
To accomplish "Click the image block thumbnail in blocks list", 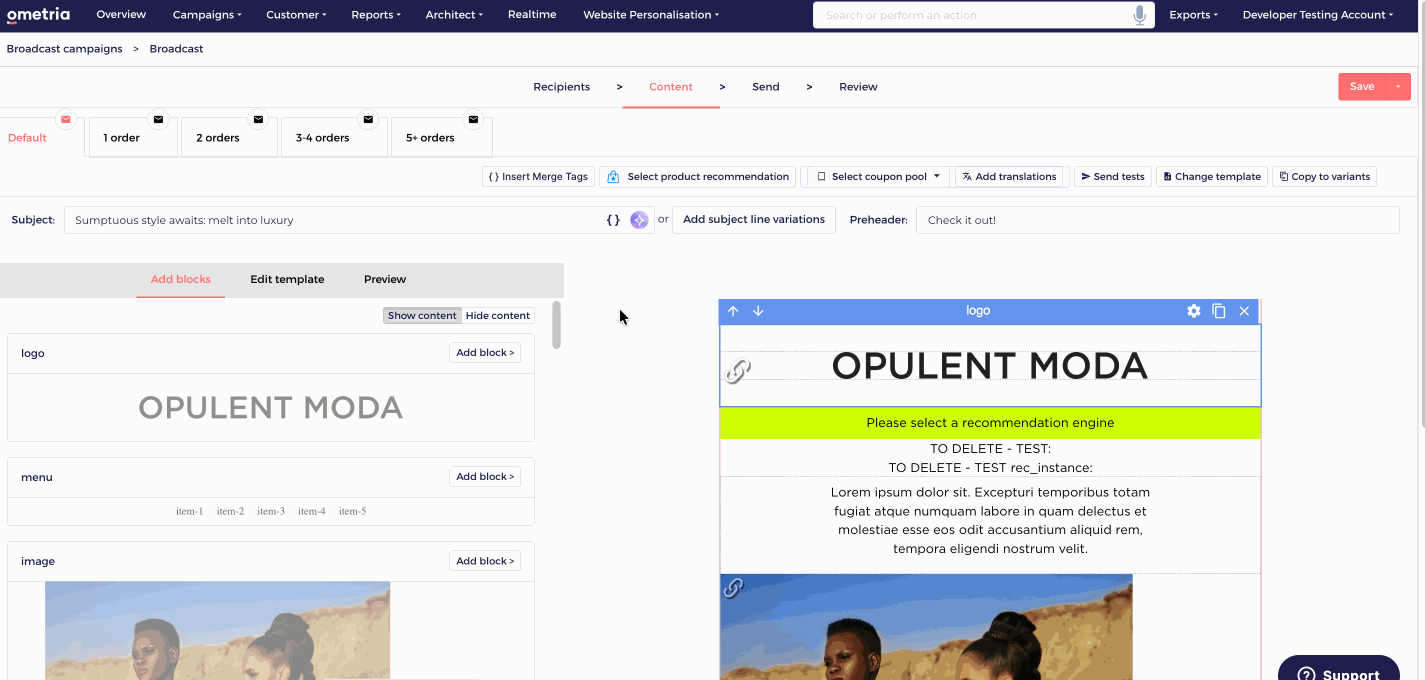I will (217, 631).
